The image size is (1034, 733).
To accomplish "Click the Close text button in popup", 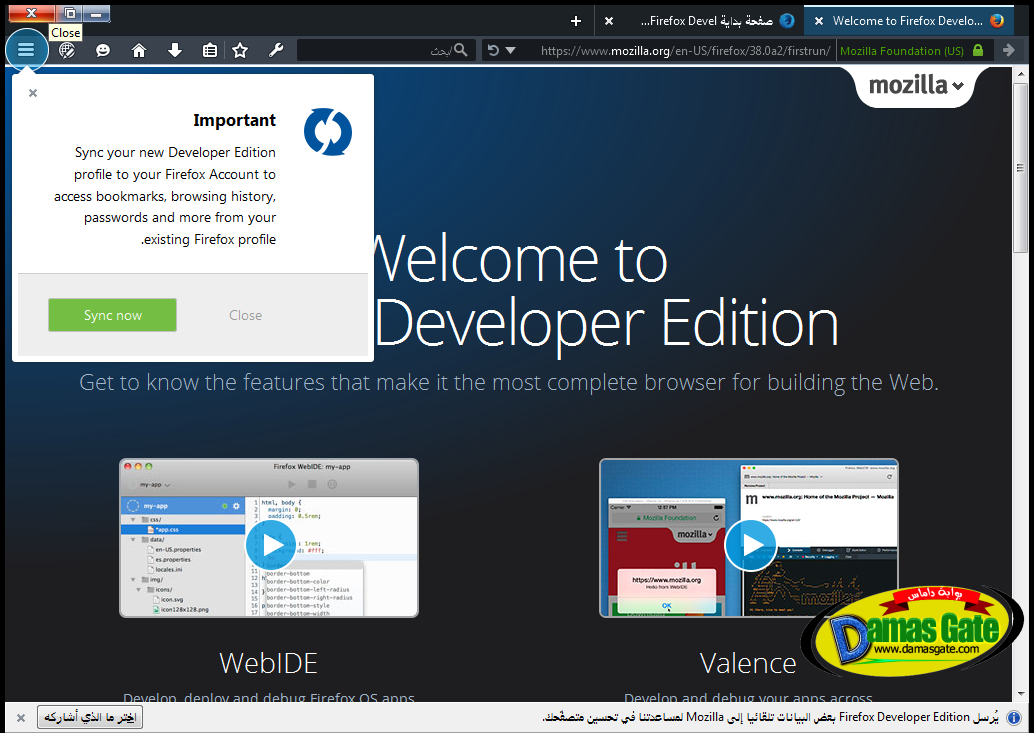I will 245,315.
